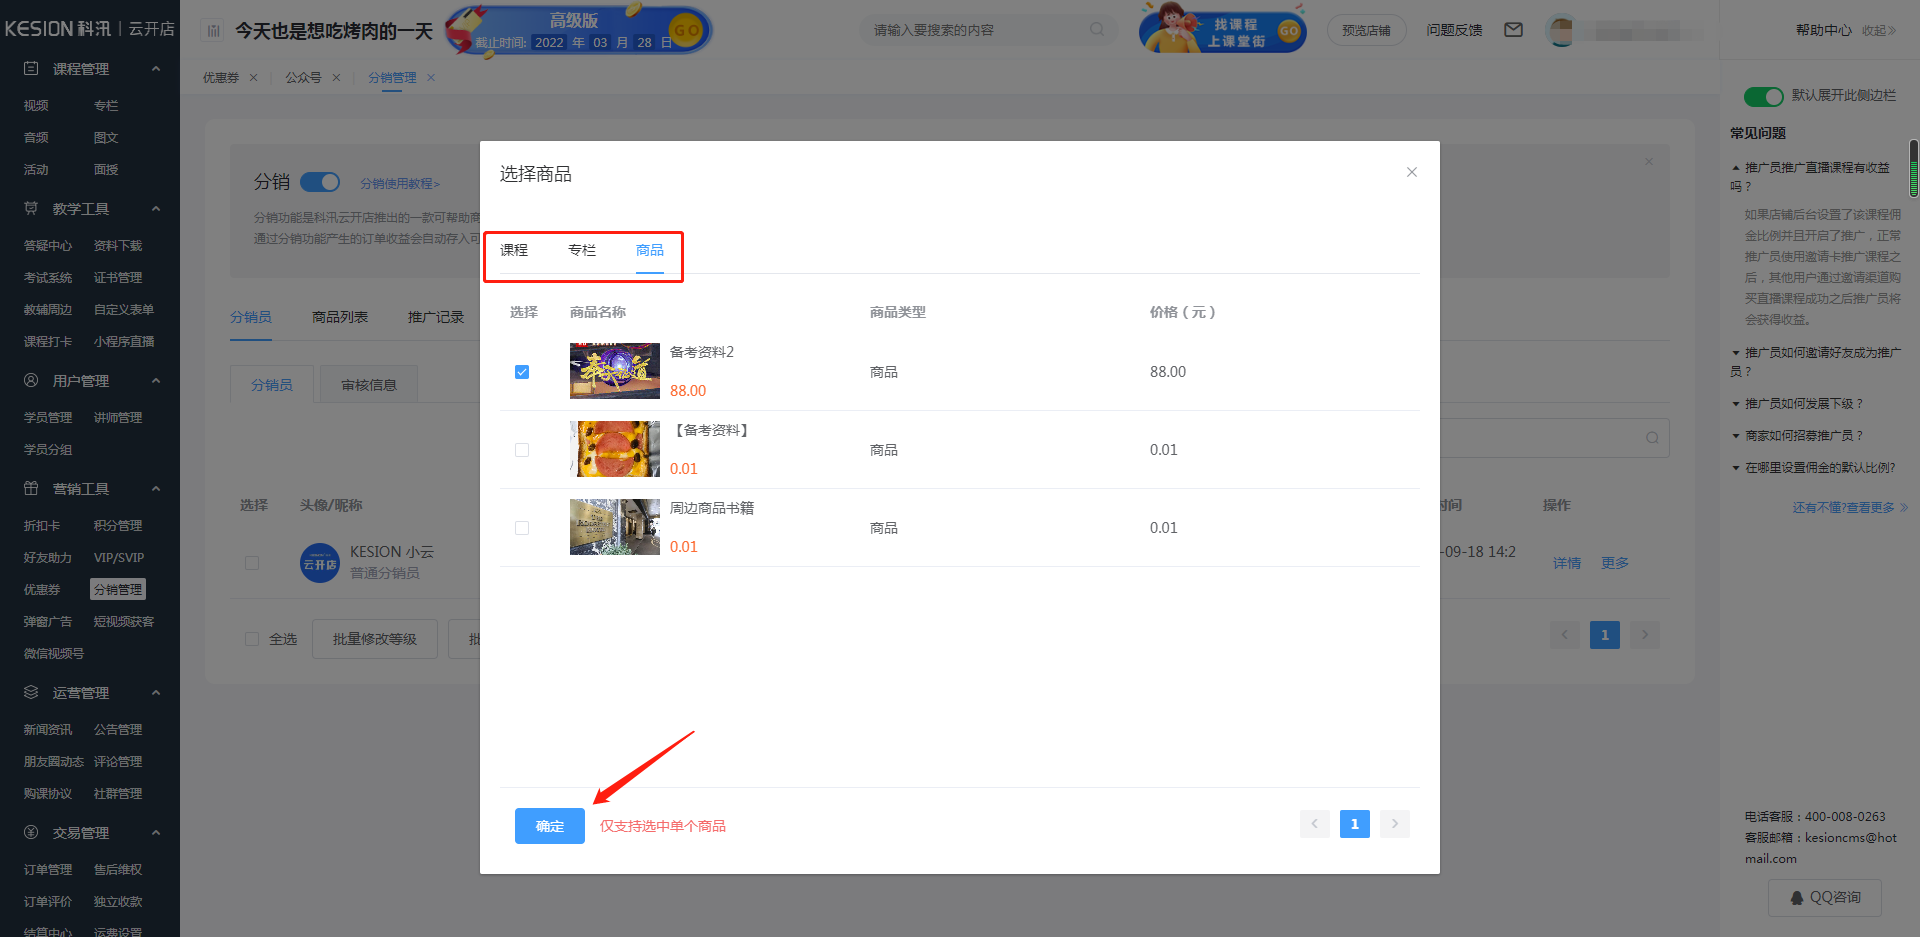The width and height of the screenshot is (1920, 937).
Task: Click the store statistics icon beside shop name
Action: click(x=213, y=31)
